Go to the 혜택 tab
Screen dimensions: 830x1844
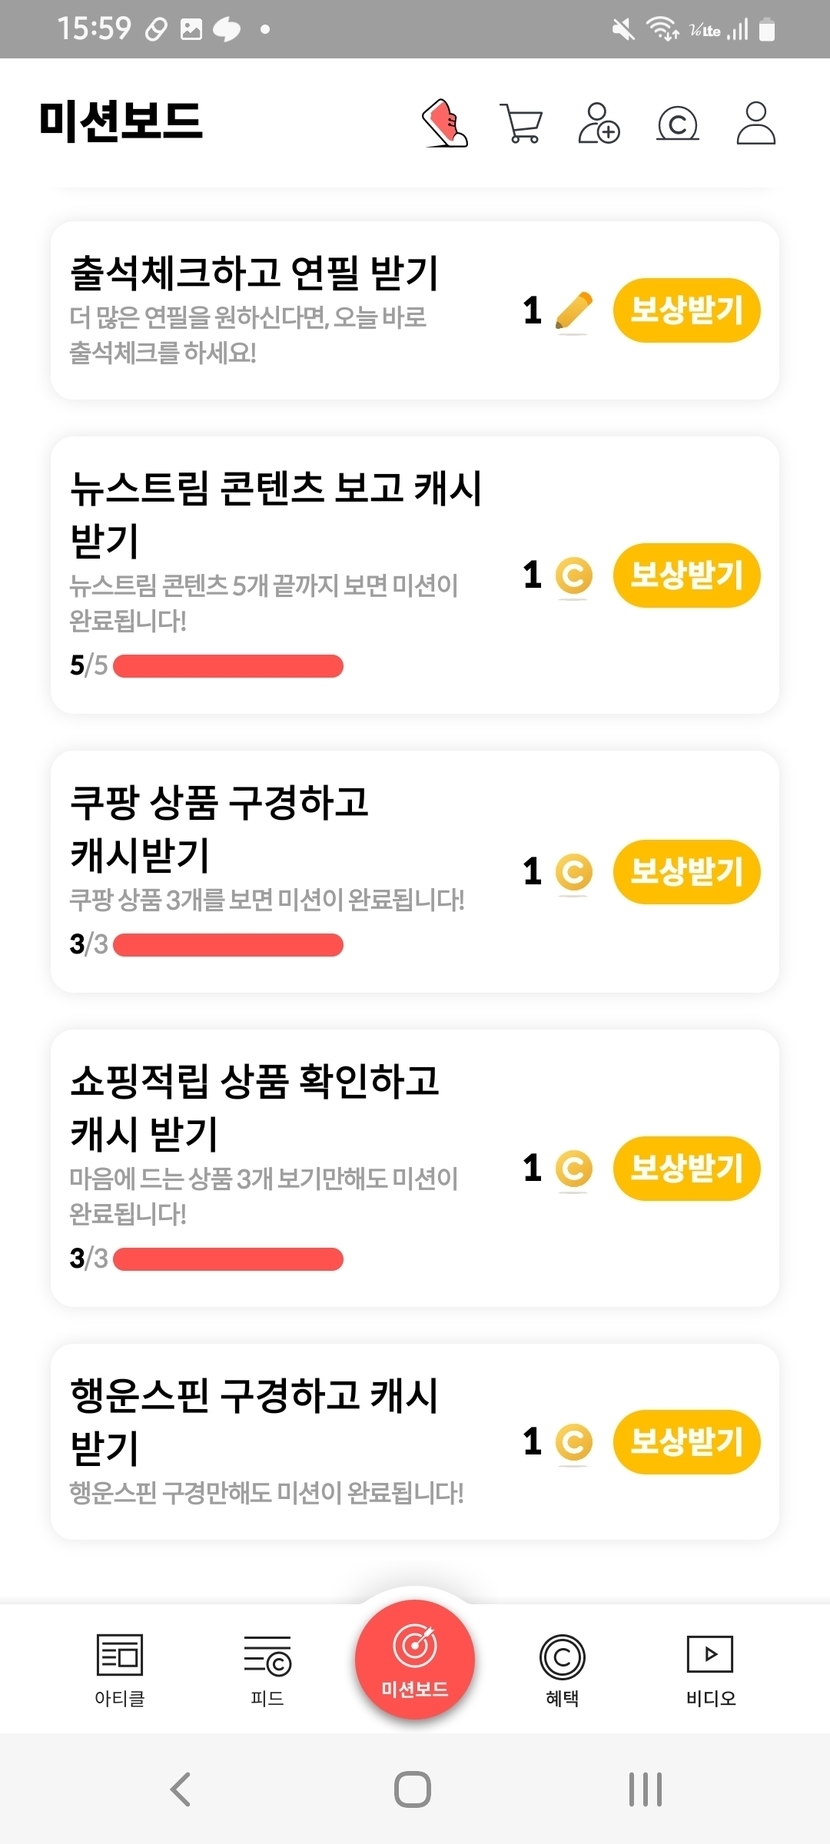tap(562, 1669)
